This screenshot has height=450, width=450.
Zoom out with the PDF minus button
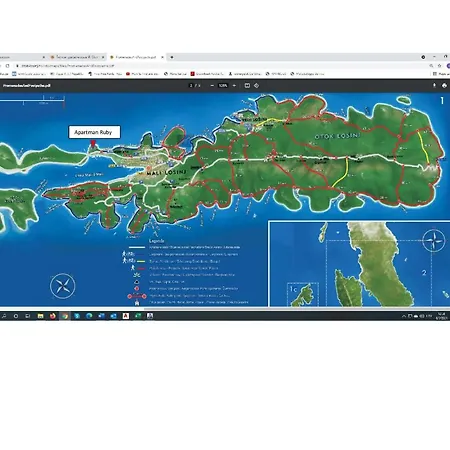coord(212,86)
